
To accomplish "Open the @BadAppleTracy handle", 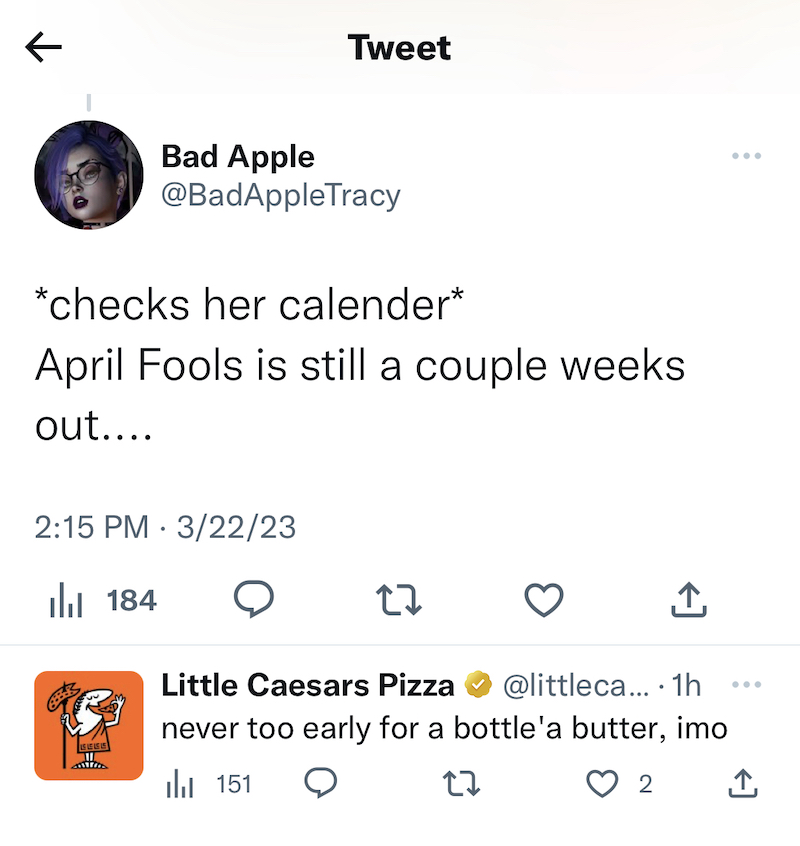I will pyautogui.click(x=280, y=193).
